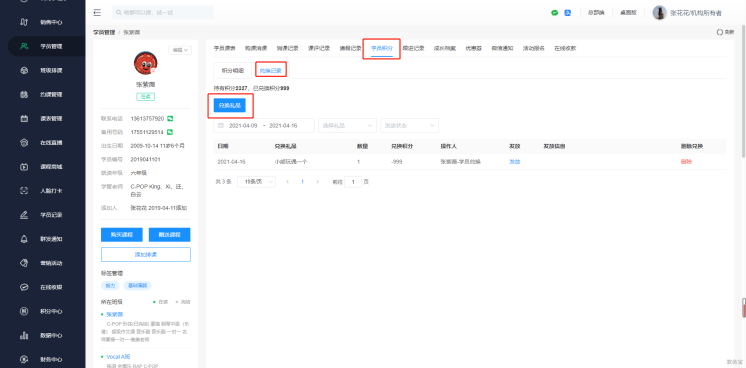This screenshot has height=368, width=746.
Task: Select the 学员积分 tab
Action: [382, 48]
